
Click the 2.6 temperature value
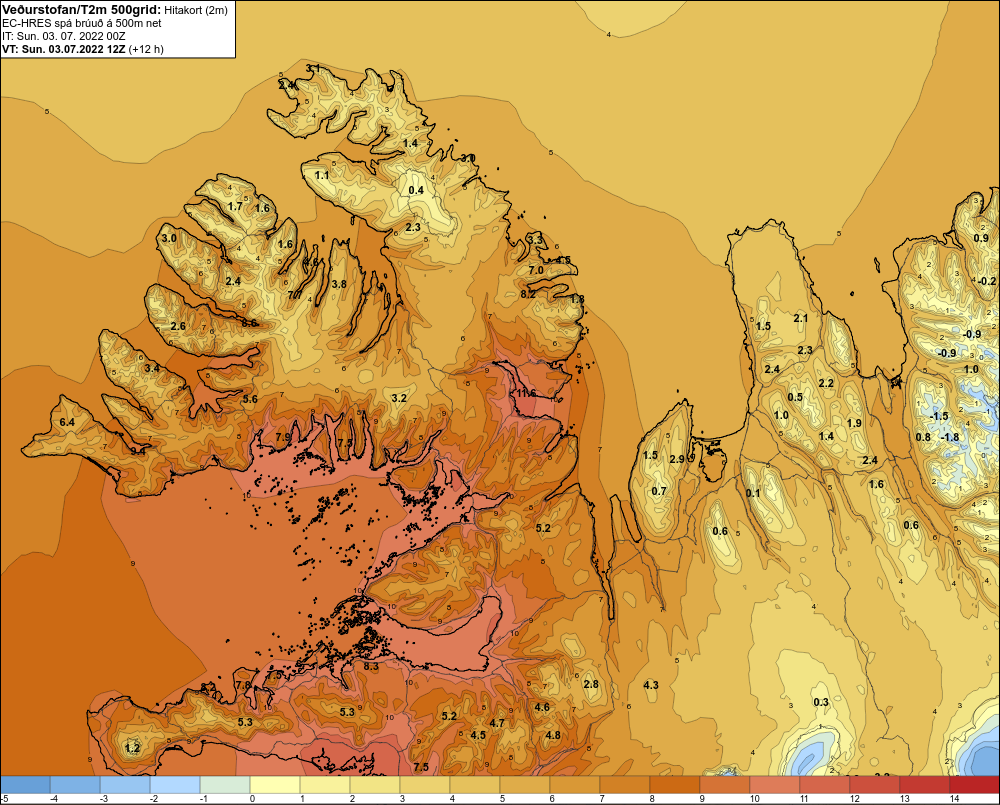click(178, 326)
